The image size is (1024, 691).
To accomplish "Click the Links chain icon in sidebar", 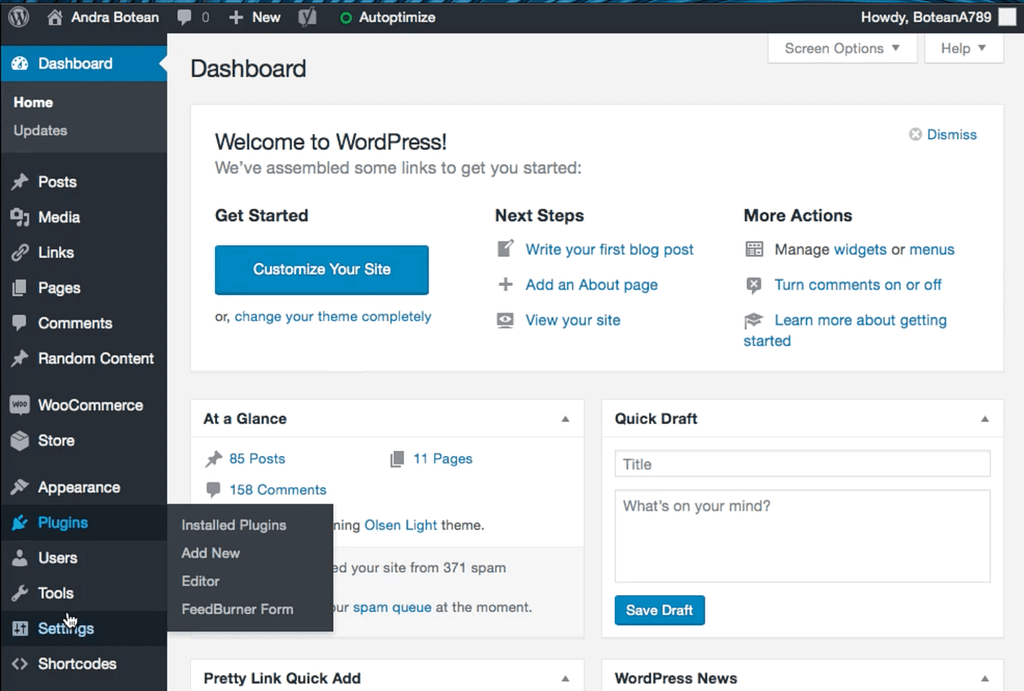I will 20,252.
